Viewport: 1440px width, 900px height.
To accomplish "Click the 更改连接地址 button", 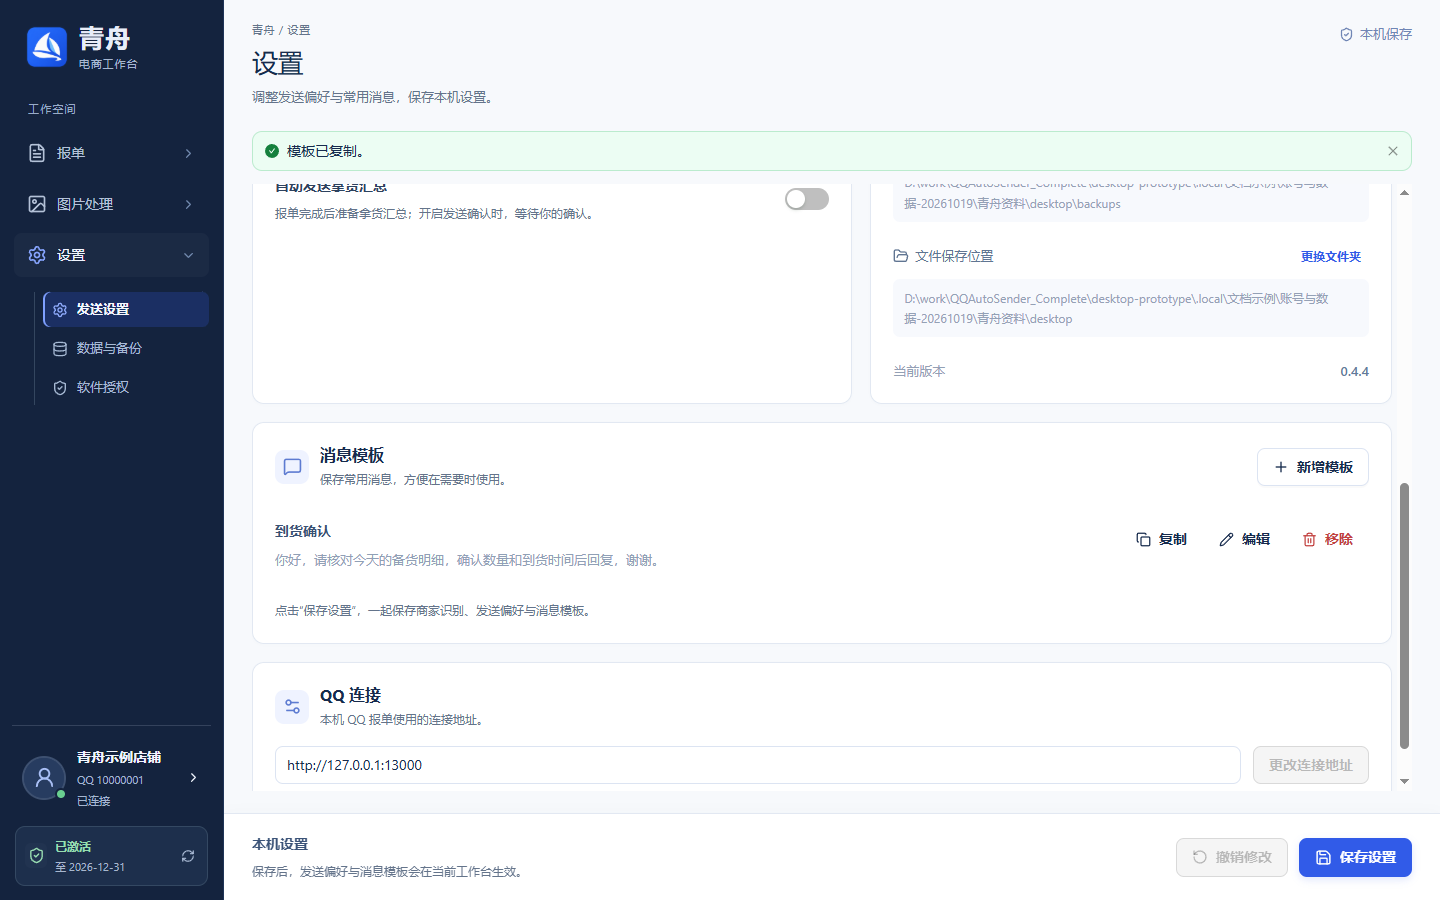I will pos(1311,765).
